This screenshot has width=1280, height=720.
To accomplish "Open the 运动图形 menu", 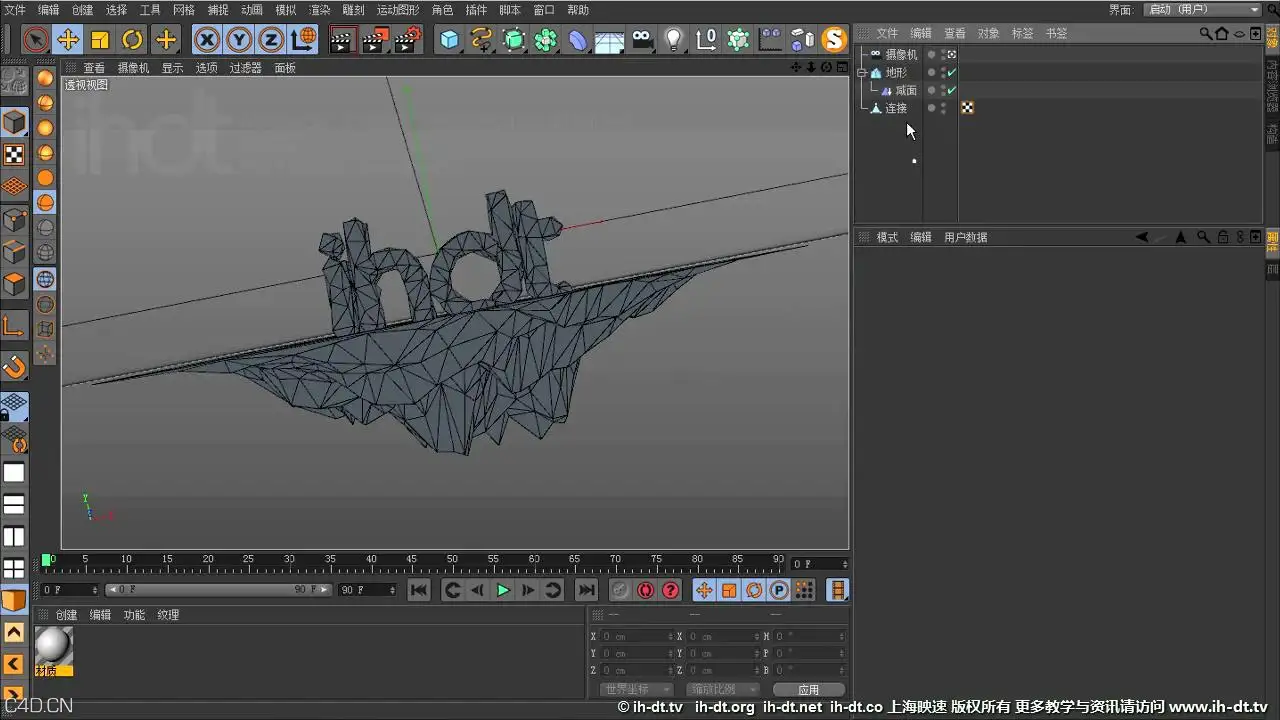I will tap(398, 9).
